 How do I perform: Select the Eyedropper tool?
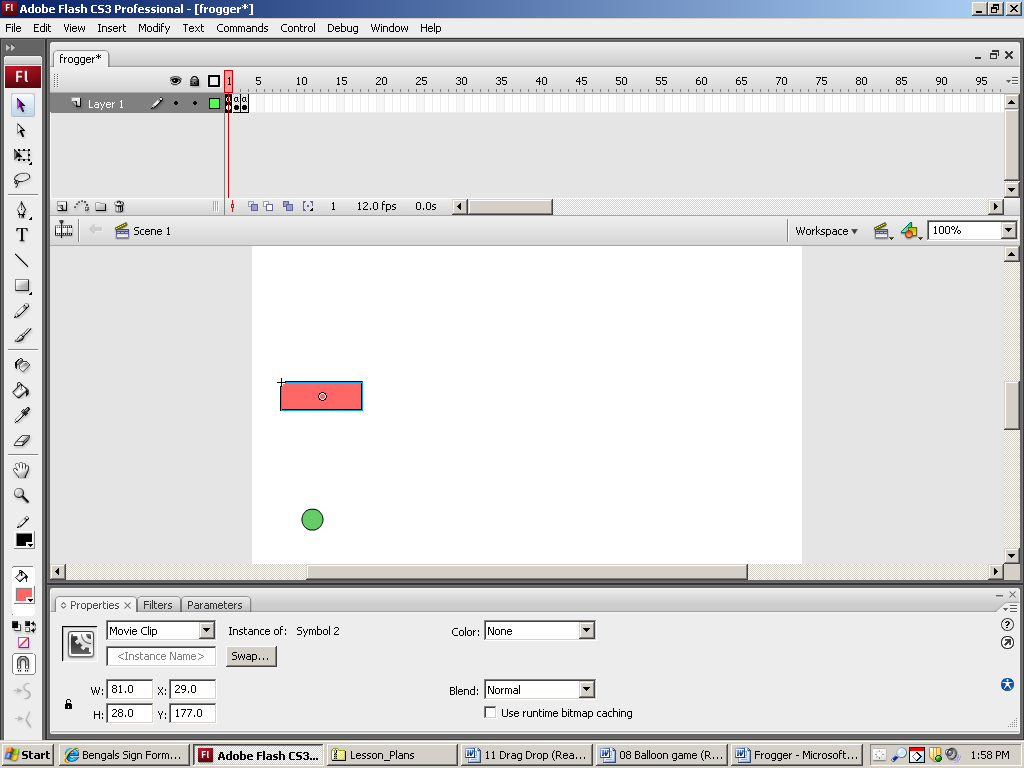(x=22, y=415)
